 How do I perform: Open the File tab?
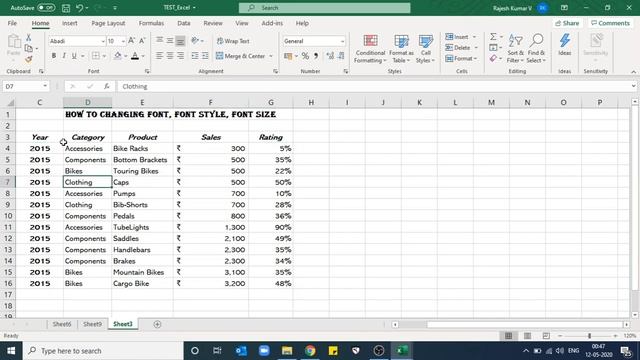pos(12,23)
